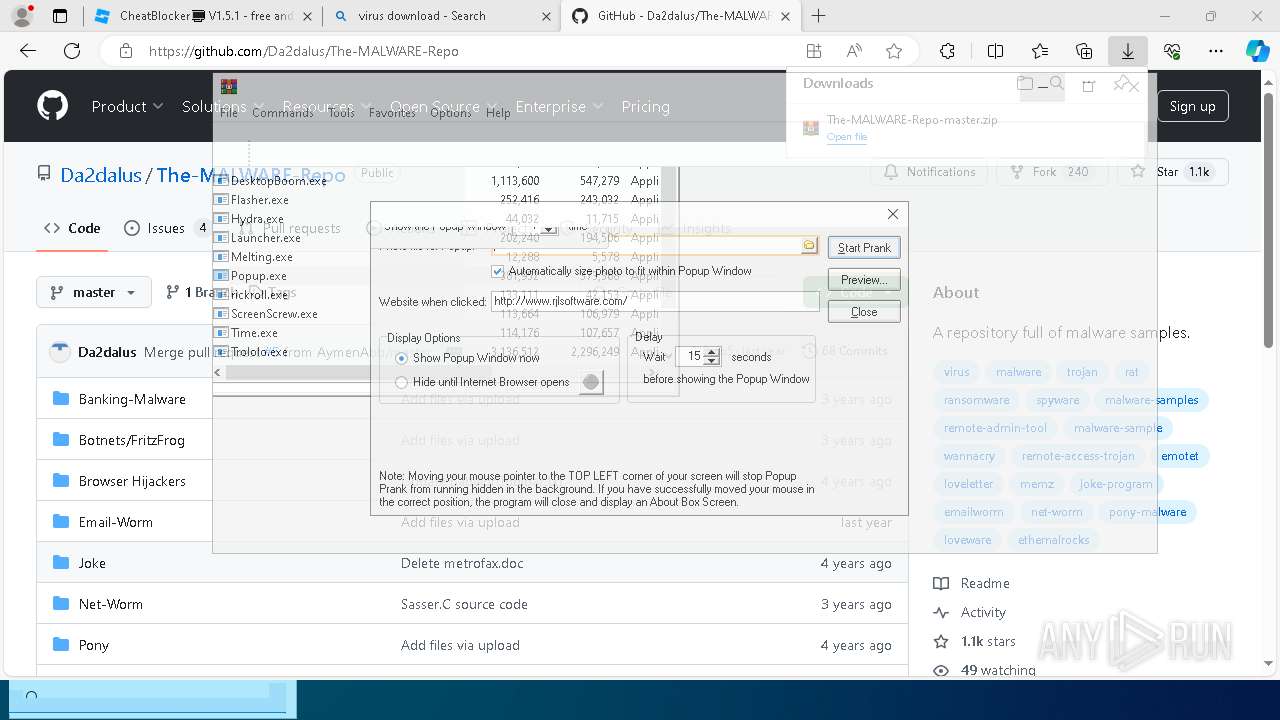Image resolution: width=1280 pixels, height=720 pixels.
Task: Open WinRAR Favorites menu
Action: pyautogui.click(x=392, y=113)
